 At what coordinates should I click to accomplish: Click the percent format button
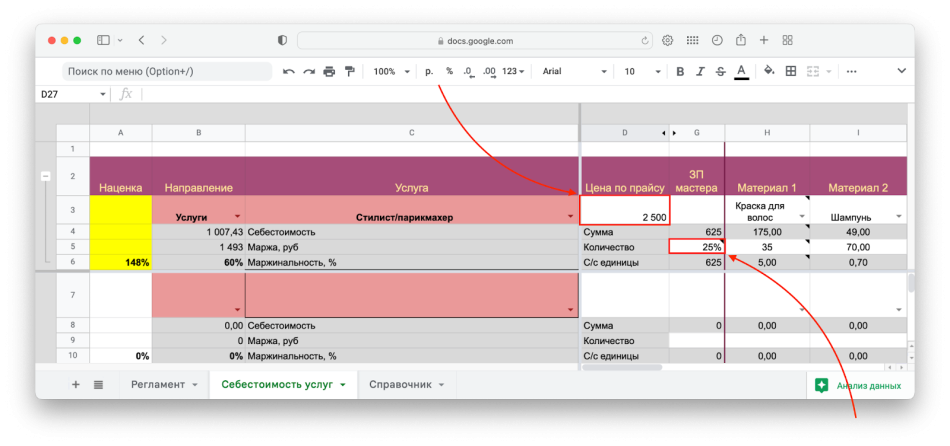pos(449,72)
